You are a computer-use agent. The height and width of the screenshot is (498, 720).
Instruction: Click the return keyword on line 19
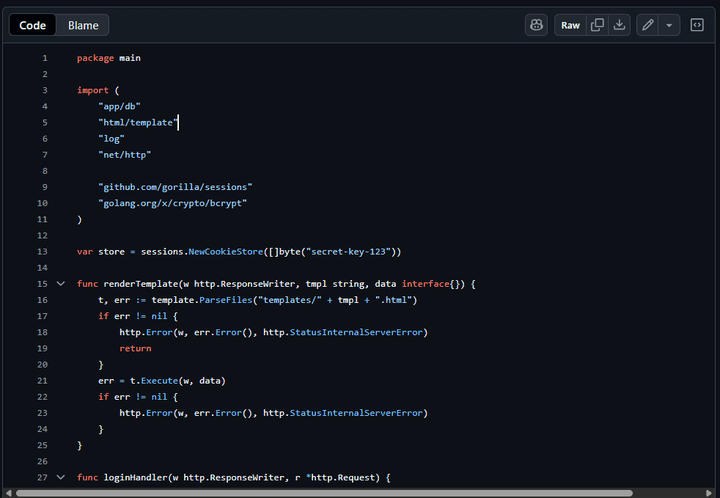point(135,348)
